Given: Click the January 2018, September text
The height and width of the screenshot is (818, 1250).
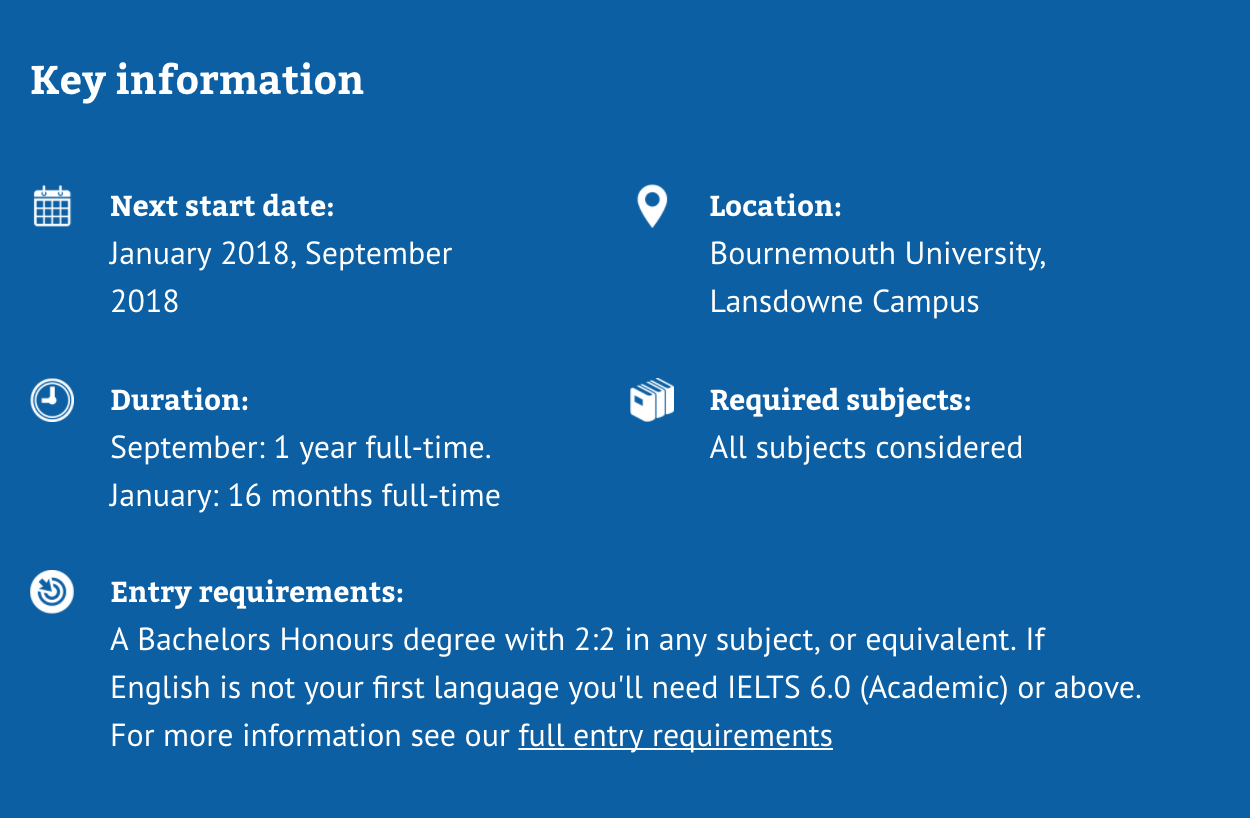Looking at the screenshot, I should point(281,254).
